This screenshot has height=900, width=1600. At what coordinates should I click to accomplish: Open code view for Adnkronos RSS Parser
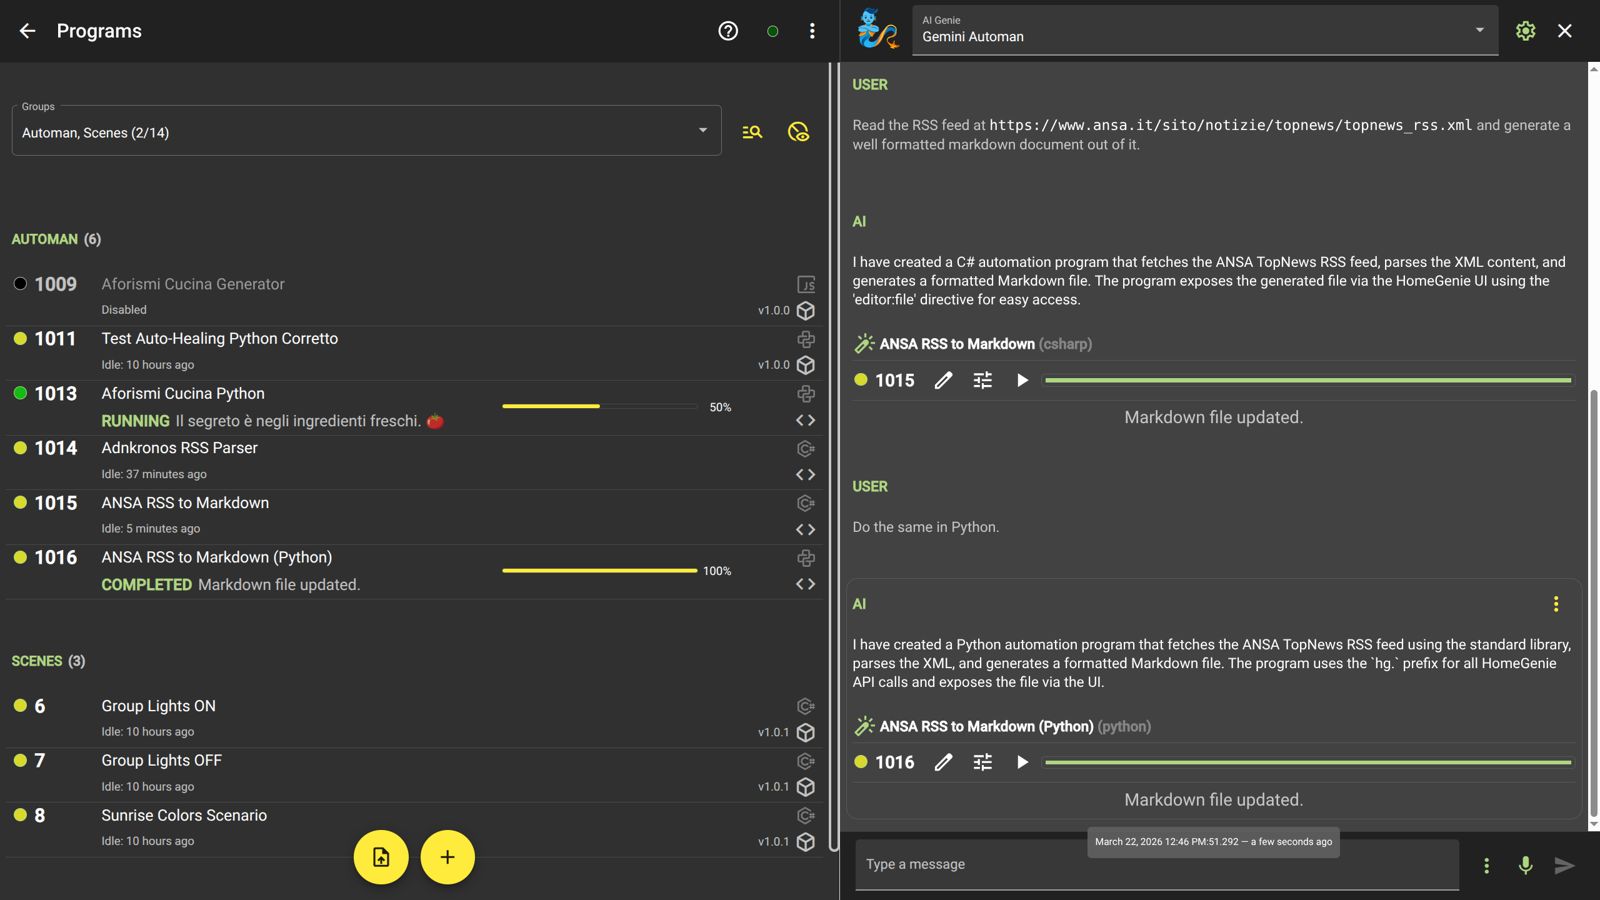(805, 475)
